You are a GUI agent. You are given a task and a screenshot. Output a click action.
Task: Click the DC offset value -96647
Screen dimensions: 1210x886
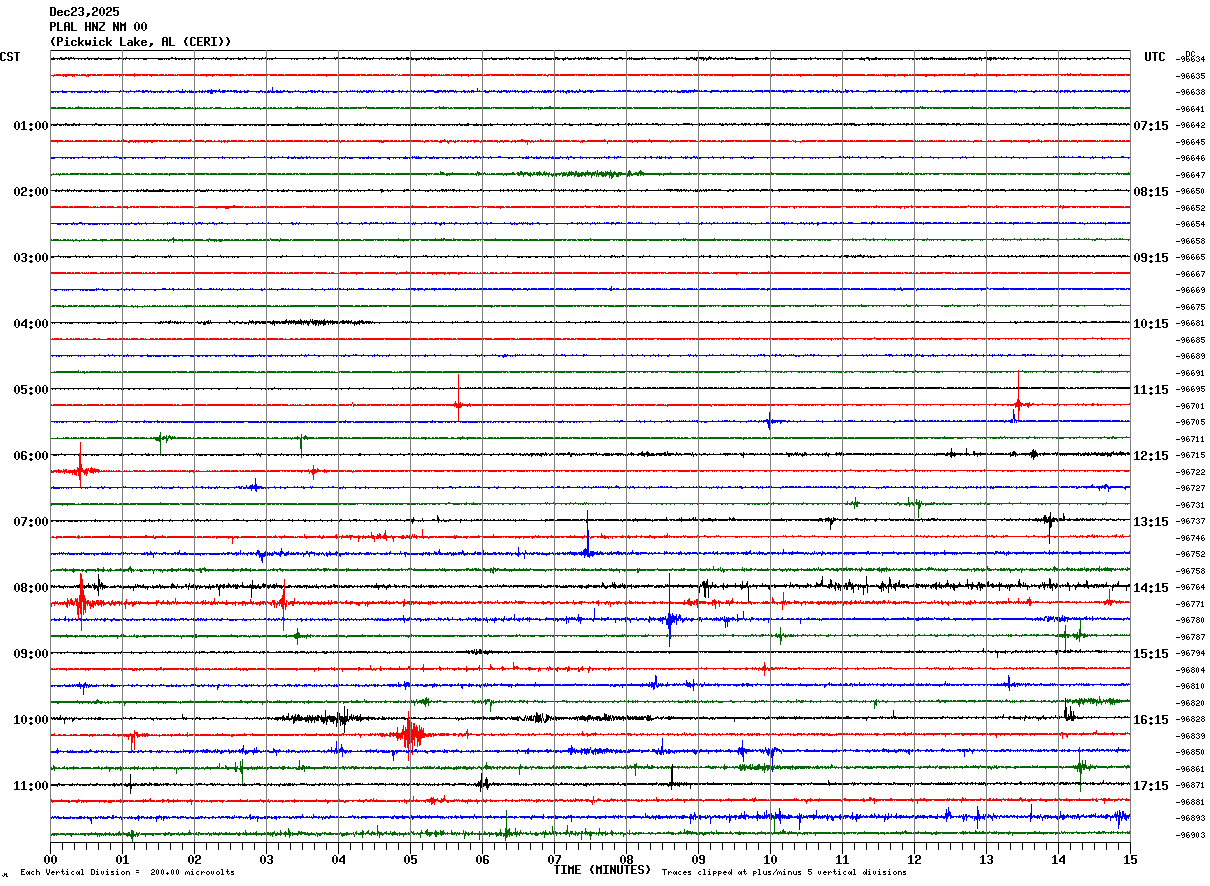coord(1191,175)
